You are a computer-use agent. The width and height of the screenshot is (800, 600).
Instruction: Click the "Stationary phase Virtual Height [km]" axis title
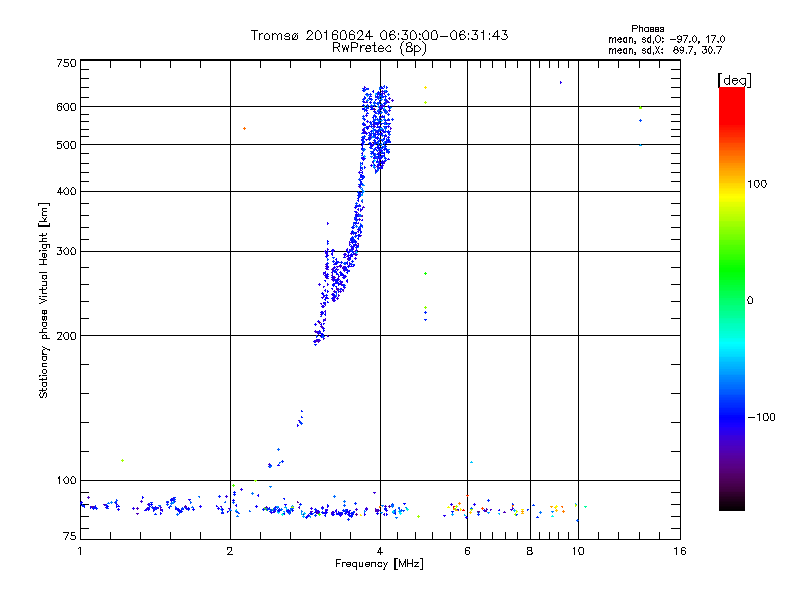(x=44, y=301)
